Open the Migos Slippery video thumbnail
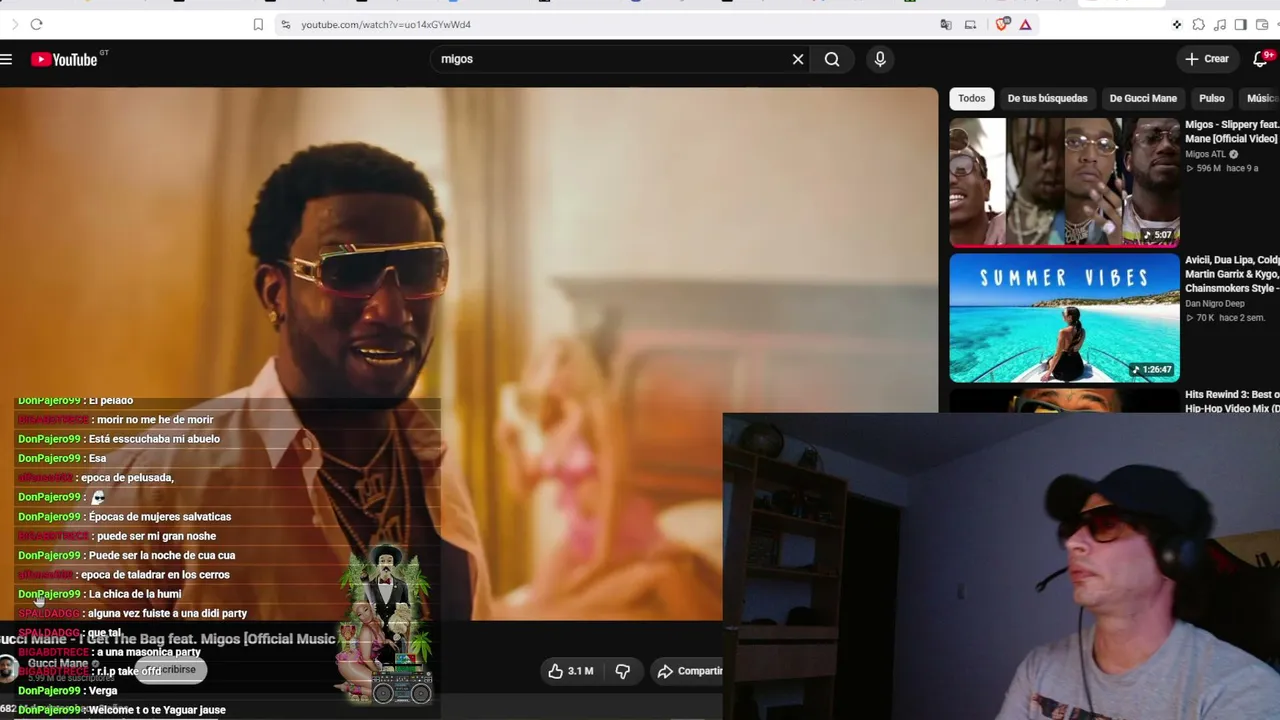 1064,182
